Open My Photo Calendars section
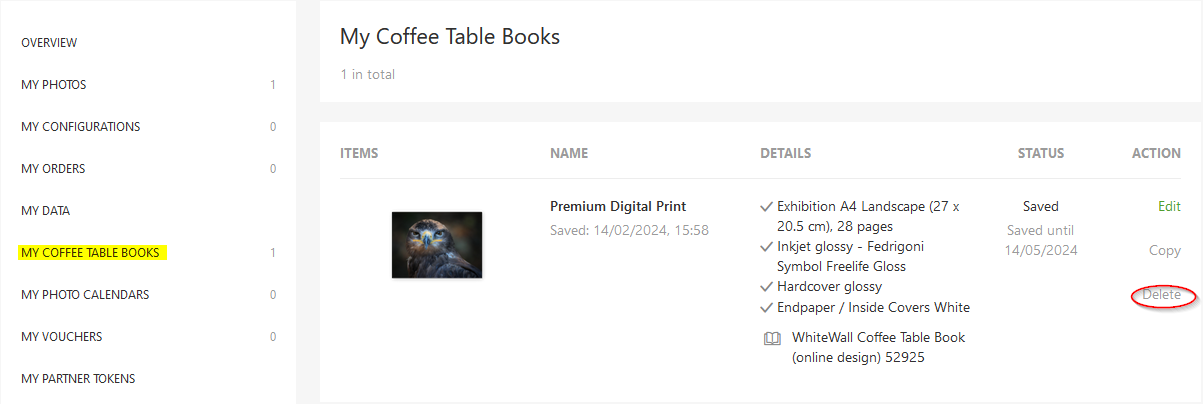Viewport: 1203px width, 404px height. (x=85, y=295)
